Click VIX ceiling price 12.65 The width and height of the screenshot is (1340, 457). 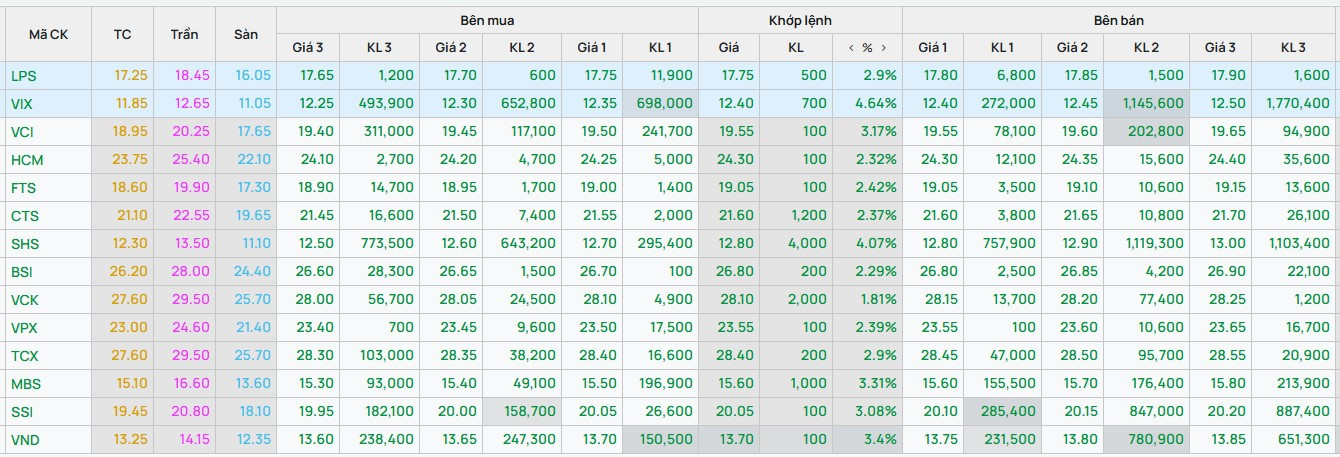click(x=193, y=103)
